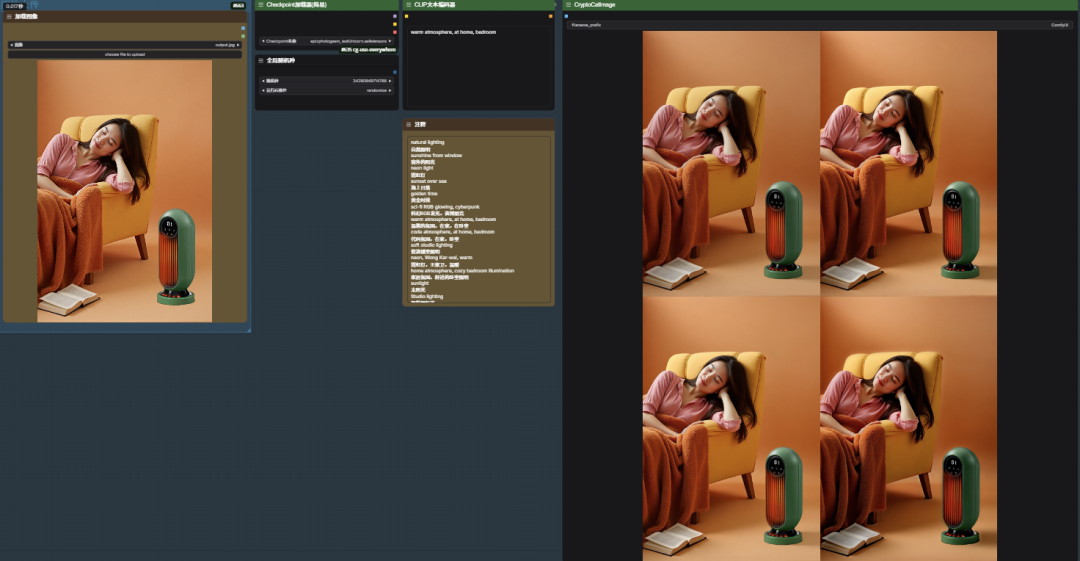Click the red output dot on Checkpoint loader
This screenshot has height=561, width=1080.
point(395,32)
